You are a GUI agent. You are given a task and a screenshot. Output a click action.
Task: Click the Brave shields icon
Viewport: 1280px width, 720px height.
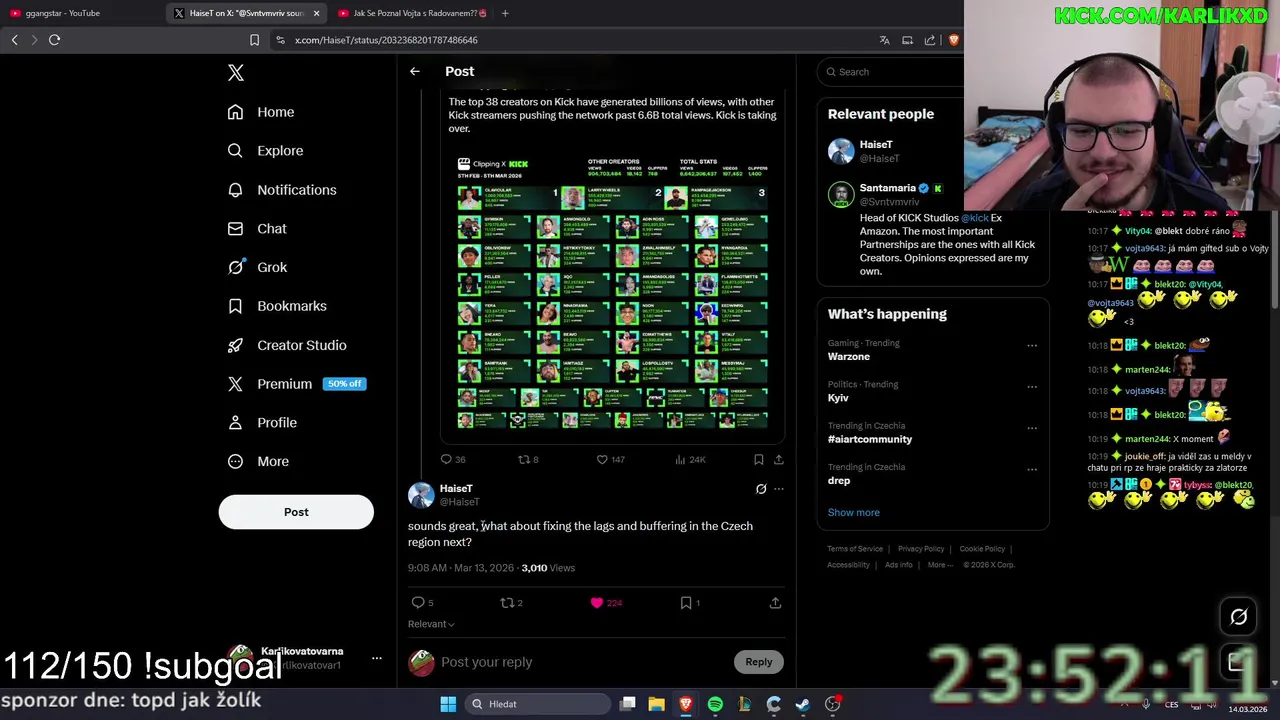[953, 40]
